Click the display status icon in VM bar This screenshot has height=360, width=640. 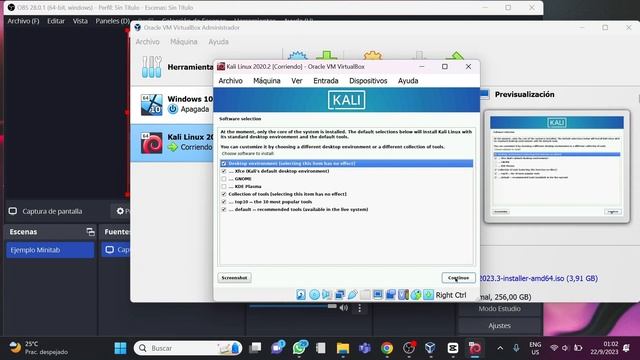tap(378, 295)
